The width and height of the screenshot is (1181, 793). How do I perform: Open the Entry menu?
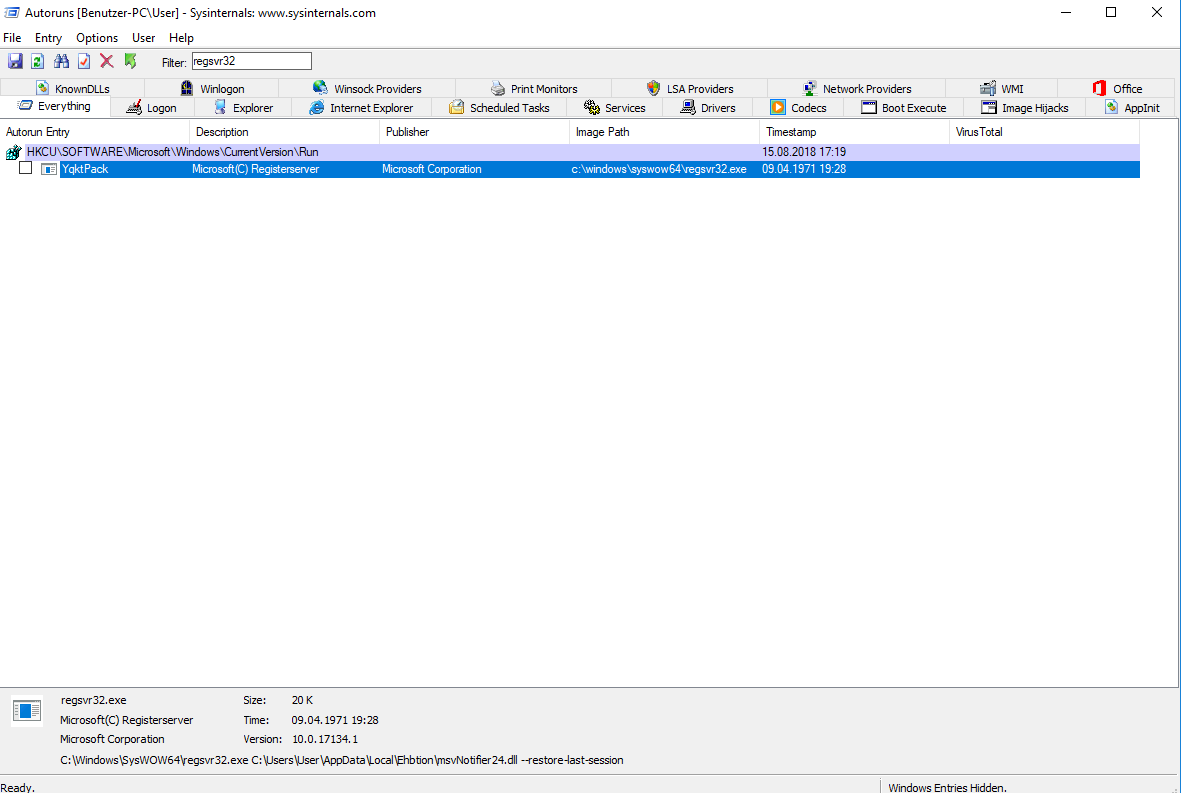[x=48, y=38]
